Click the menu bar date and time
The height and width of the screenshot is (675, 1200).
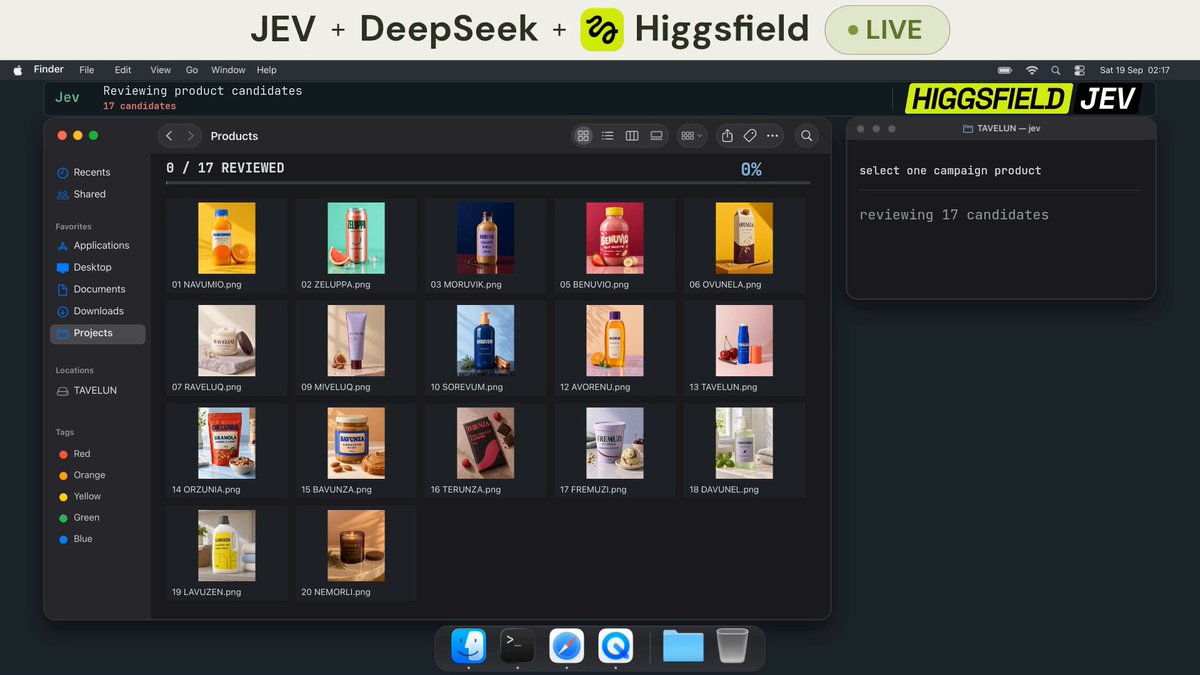pos(1134,70)
